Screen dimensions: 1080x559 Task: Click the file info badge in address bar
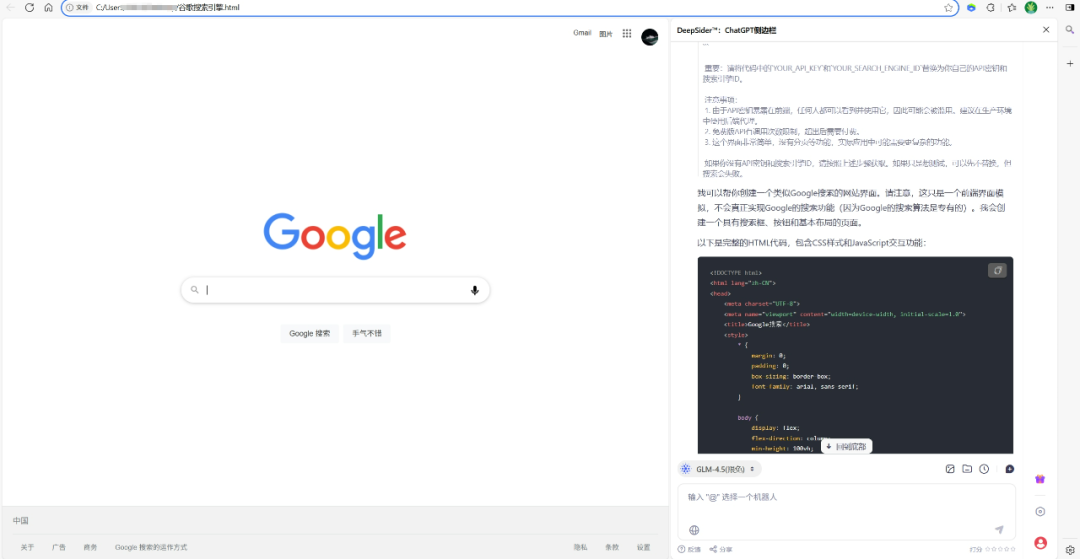click(78, 8)
